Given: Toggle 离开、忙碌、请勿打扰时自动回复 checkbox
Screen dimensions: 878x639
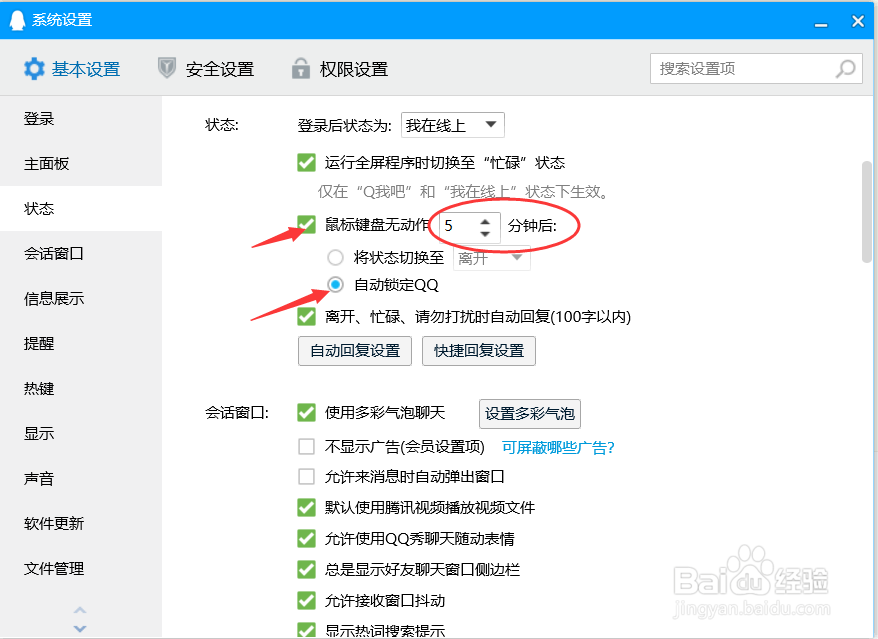Looking at the screenshot, I should pyautogui.click(x=306, y=316).
